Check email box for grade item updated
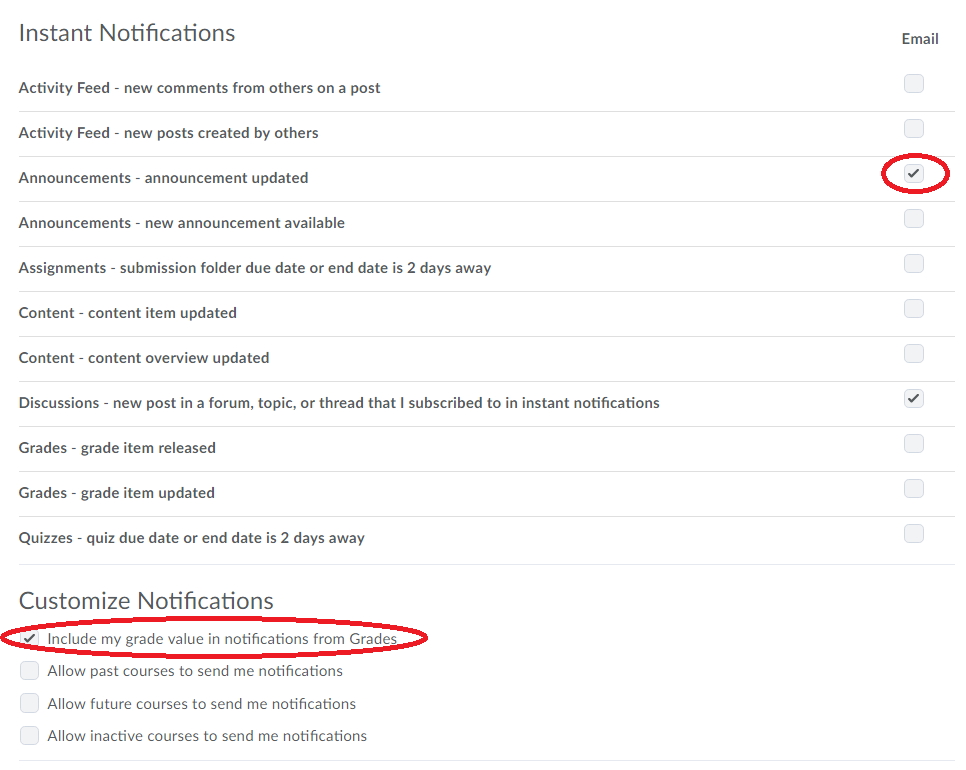Image resolution: width=966 pixels, height=770 pixels. click(914, 489)
